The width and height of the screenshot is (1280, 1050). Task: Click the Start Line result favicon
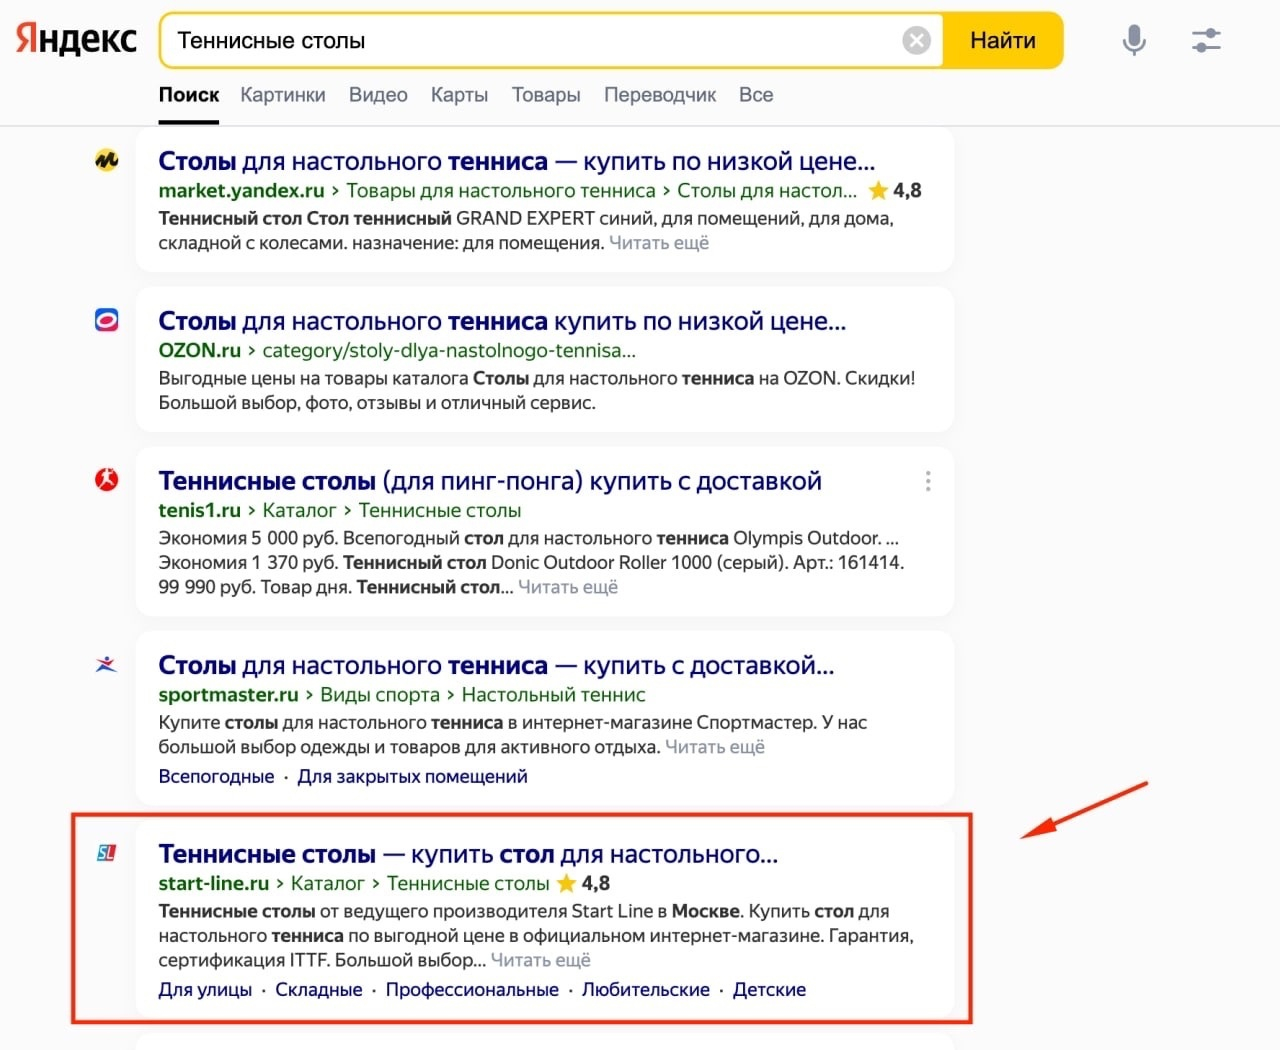point(107,853)
